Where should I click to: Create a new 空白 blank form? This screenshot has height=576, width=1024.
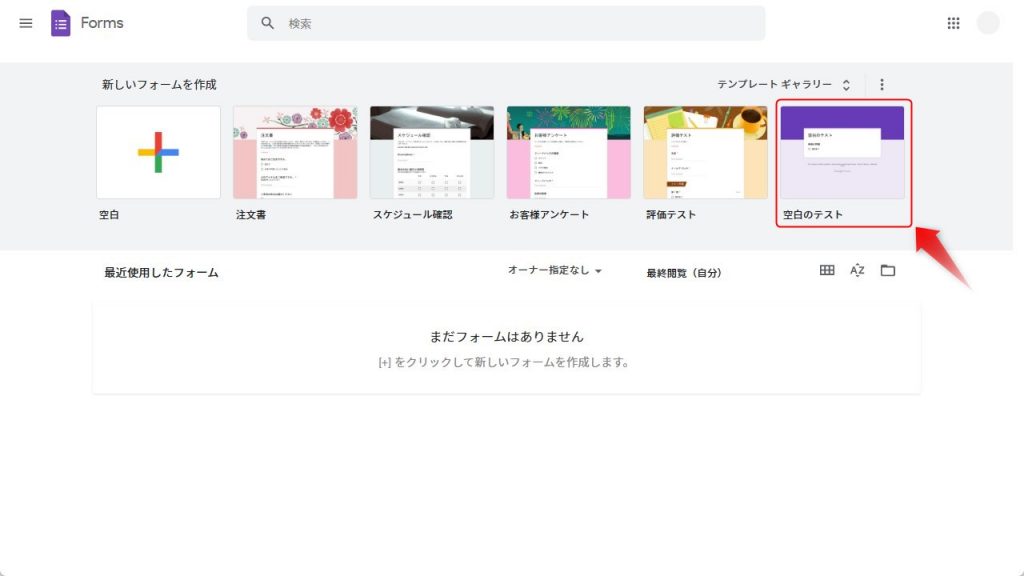click(158, 152)
